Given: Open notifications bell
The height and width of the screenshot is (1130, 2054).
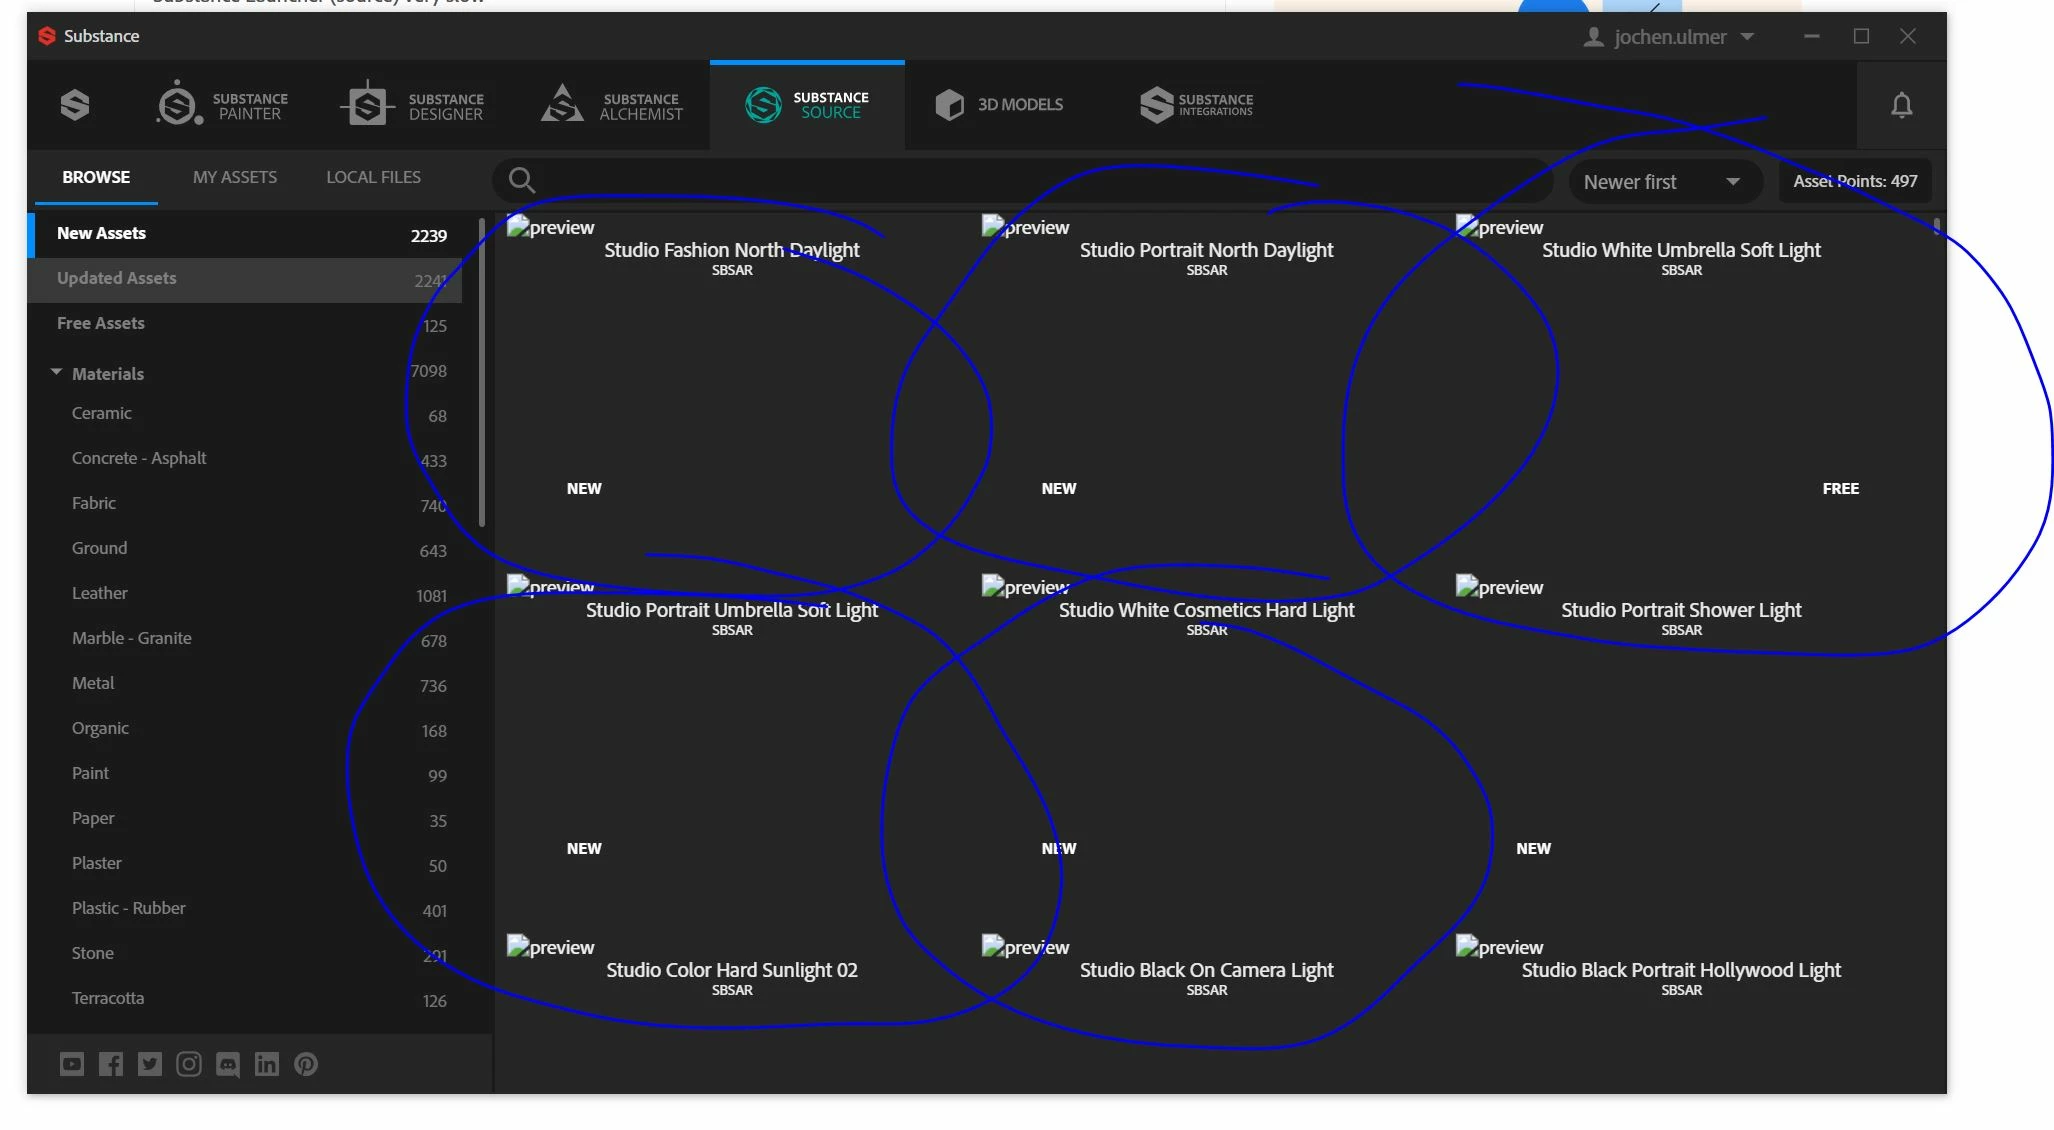Looking at the screenshot, I should [x=1901, y=105].
